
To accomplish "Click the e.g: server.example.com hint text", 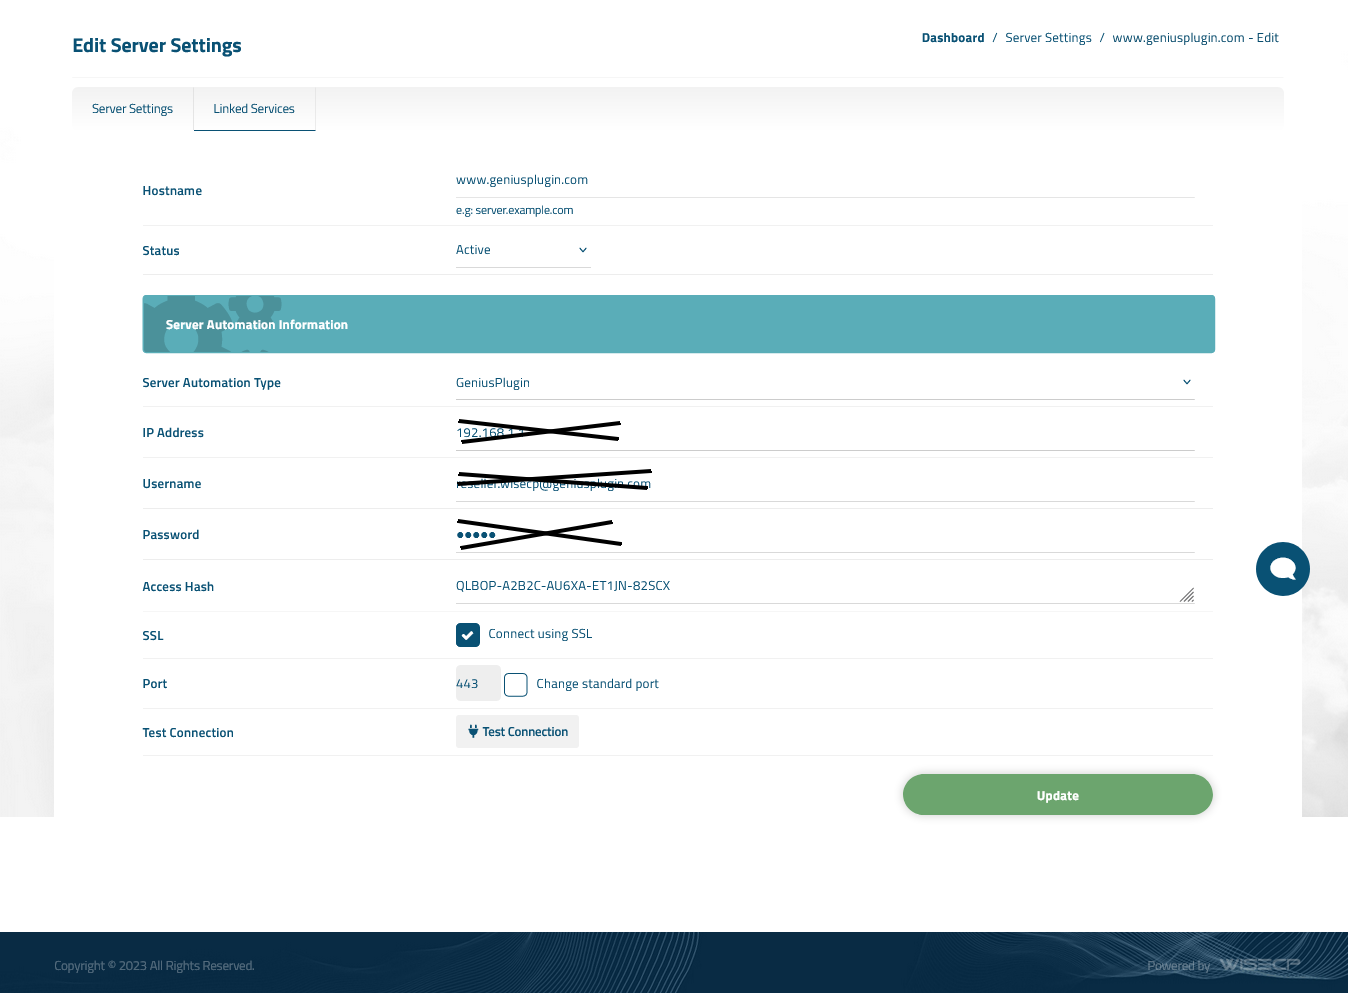I will tap(514, 211).
